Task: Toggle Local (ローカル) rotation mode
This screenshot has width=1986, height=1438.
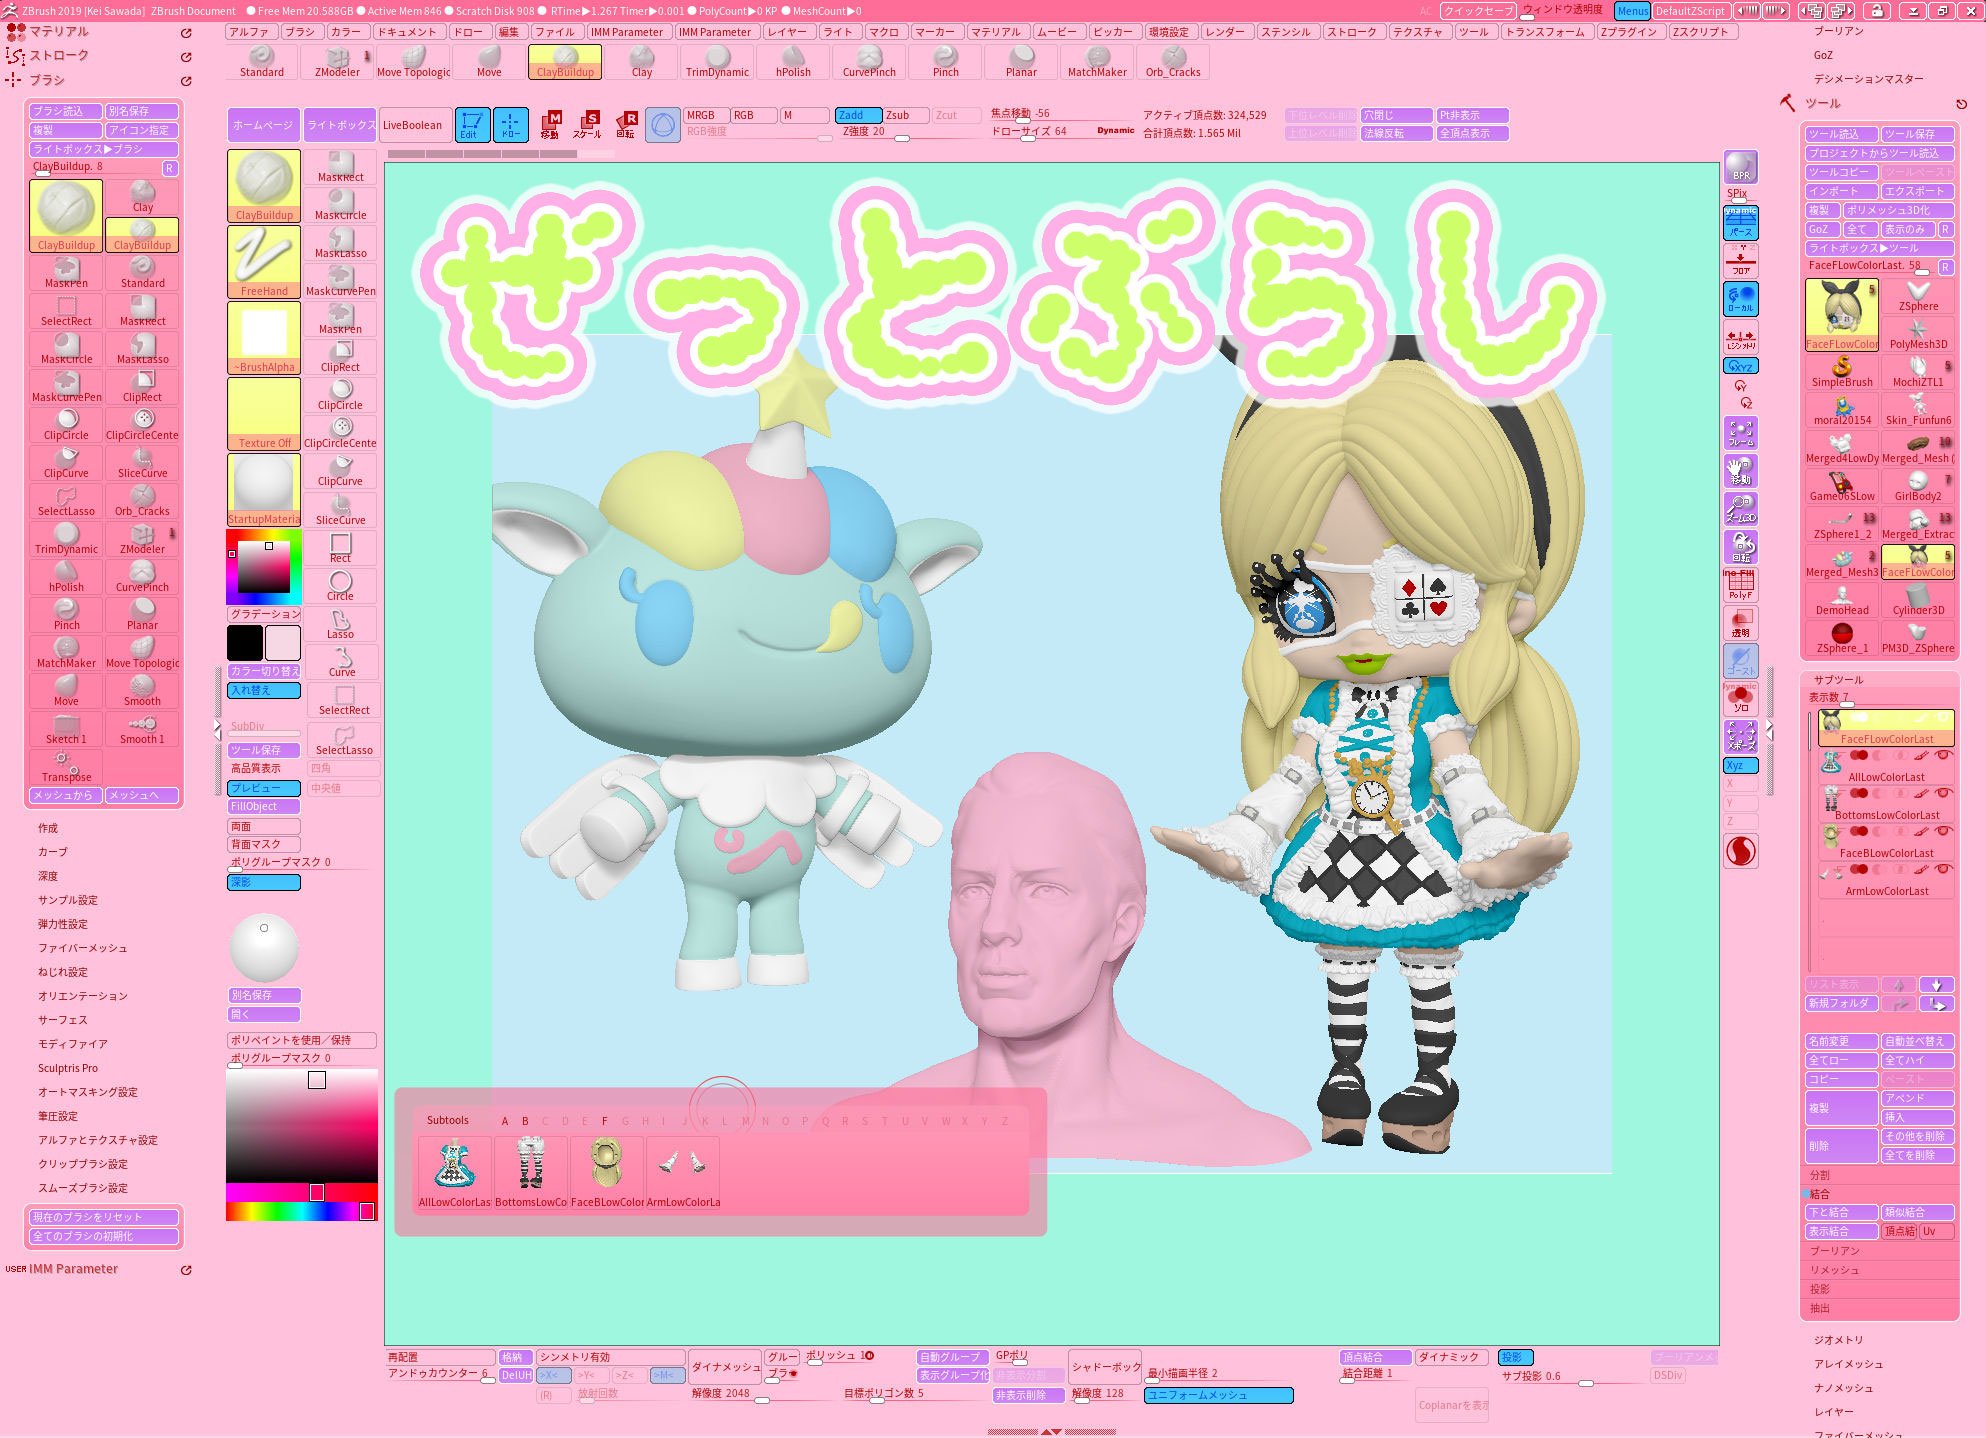Action: point(1741,299)
